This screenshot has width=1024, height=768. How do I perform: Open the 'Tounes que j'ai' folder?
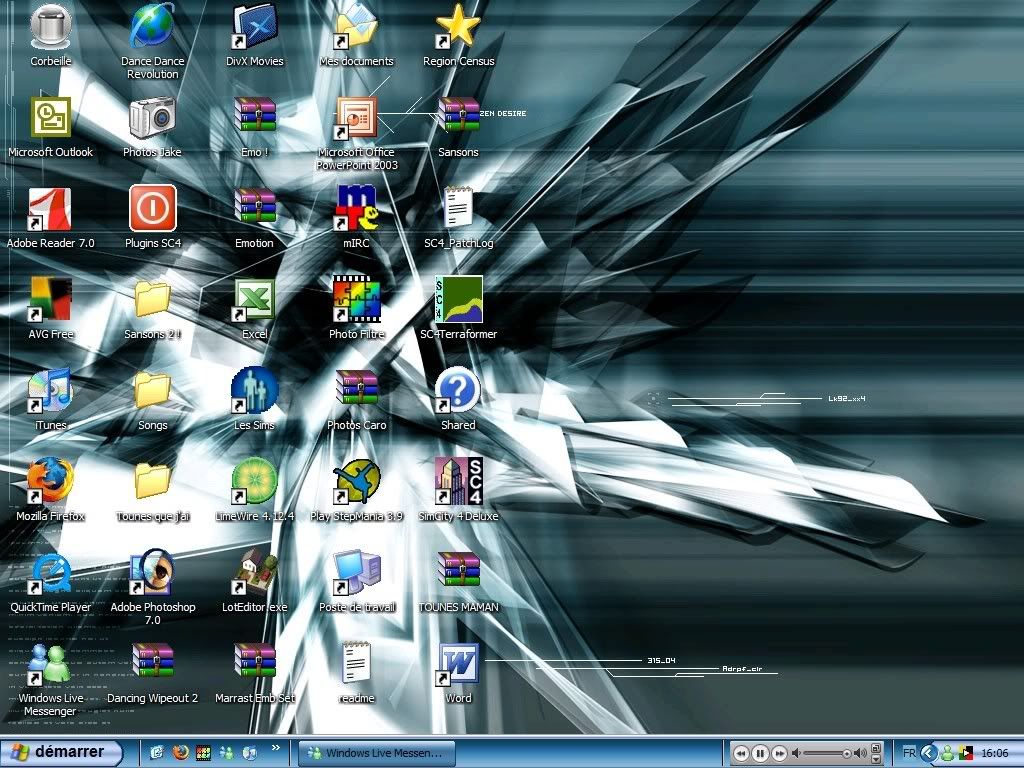click(x=152, y=490)
